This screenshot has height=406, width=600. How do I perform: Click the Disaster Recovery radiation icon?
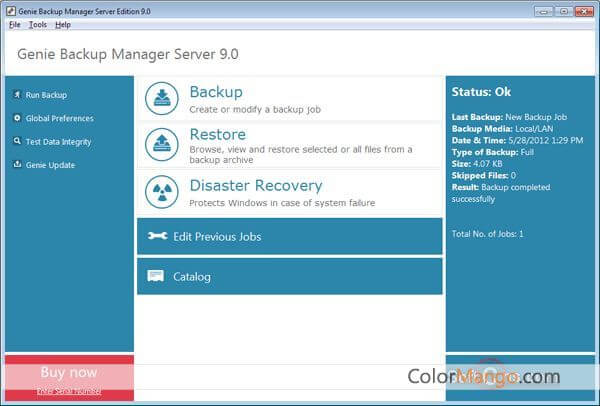point(162,190)
